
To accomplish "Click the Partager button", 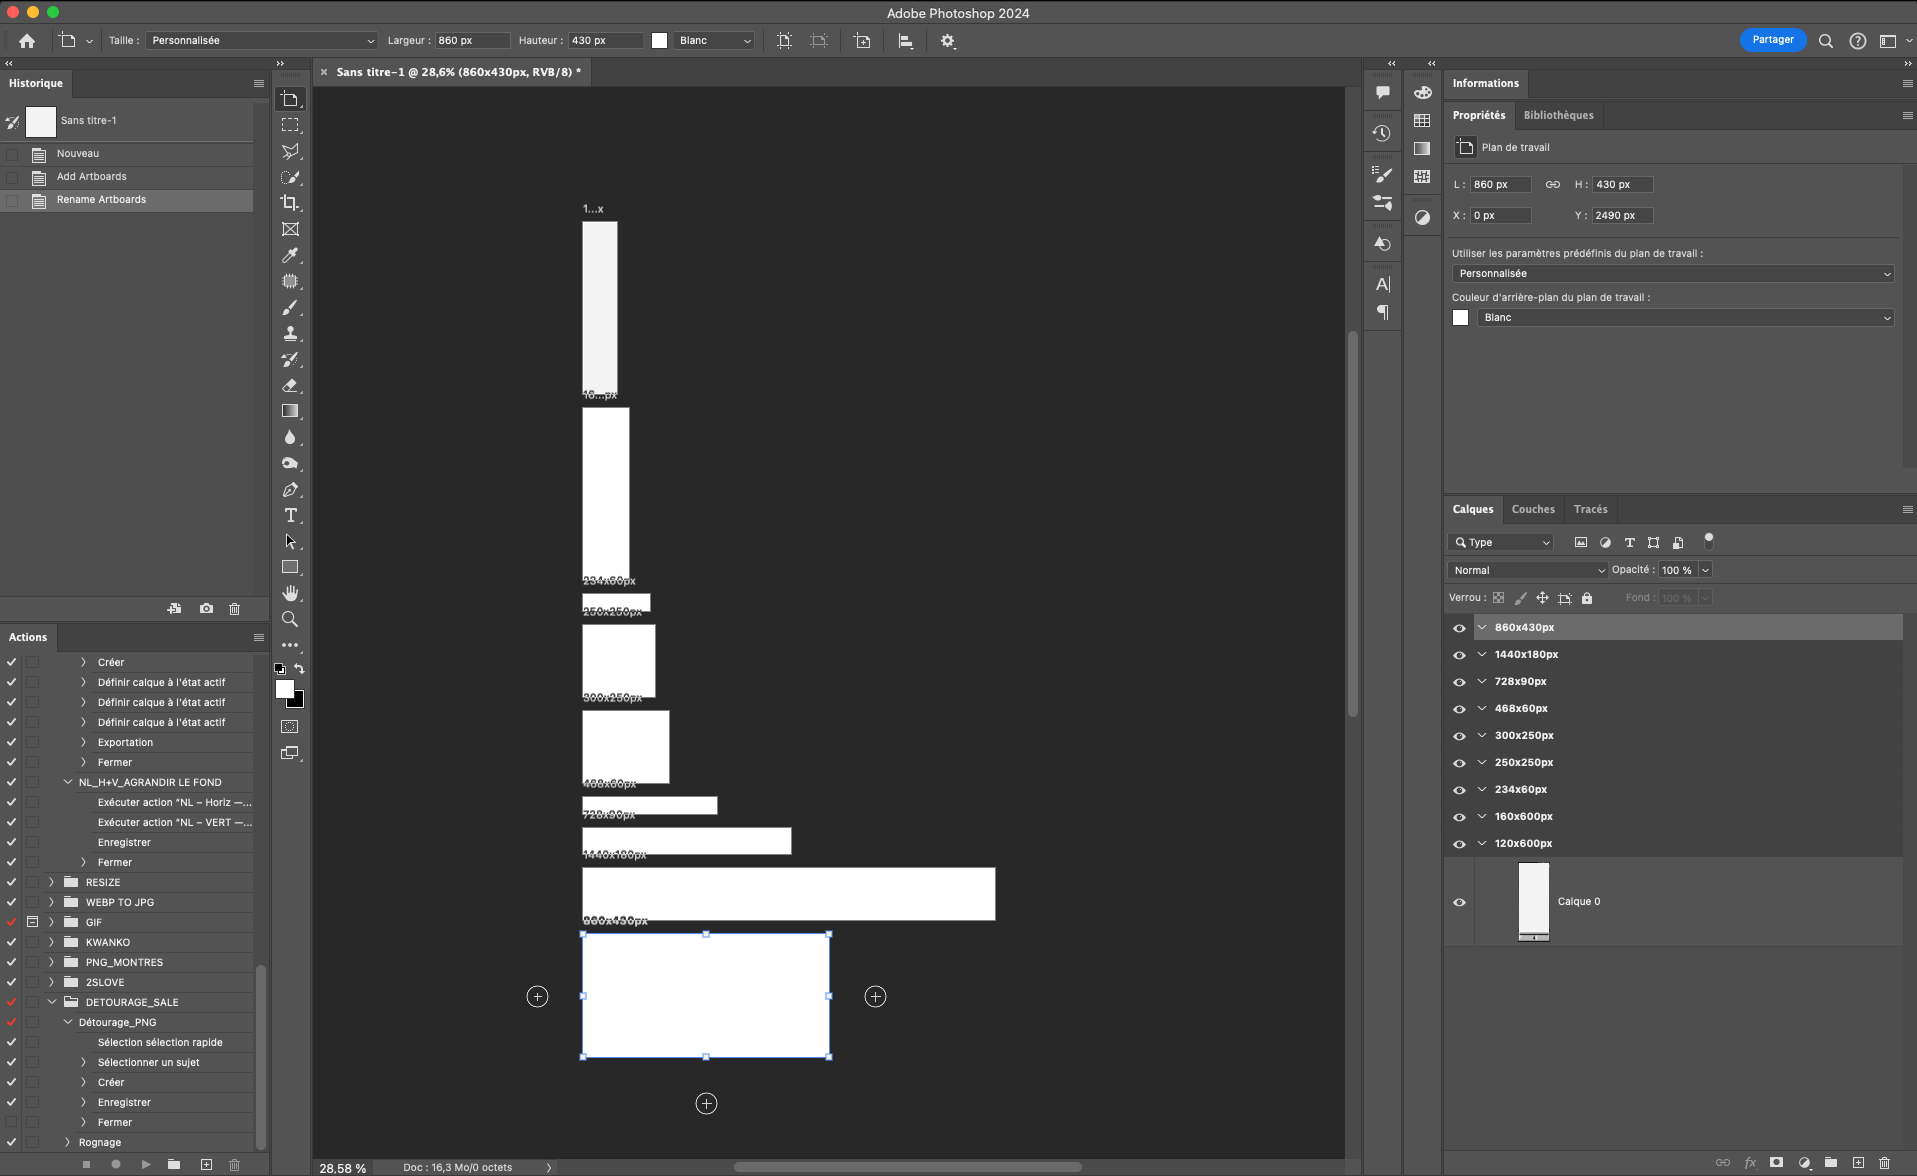I will [1773, 39].
